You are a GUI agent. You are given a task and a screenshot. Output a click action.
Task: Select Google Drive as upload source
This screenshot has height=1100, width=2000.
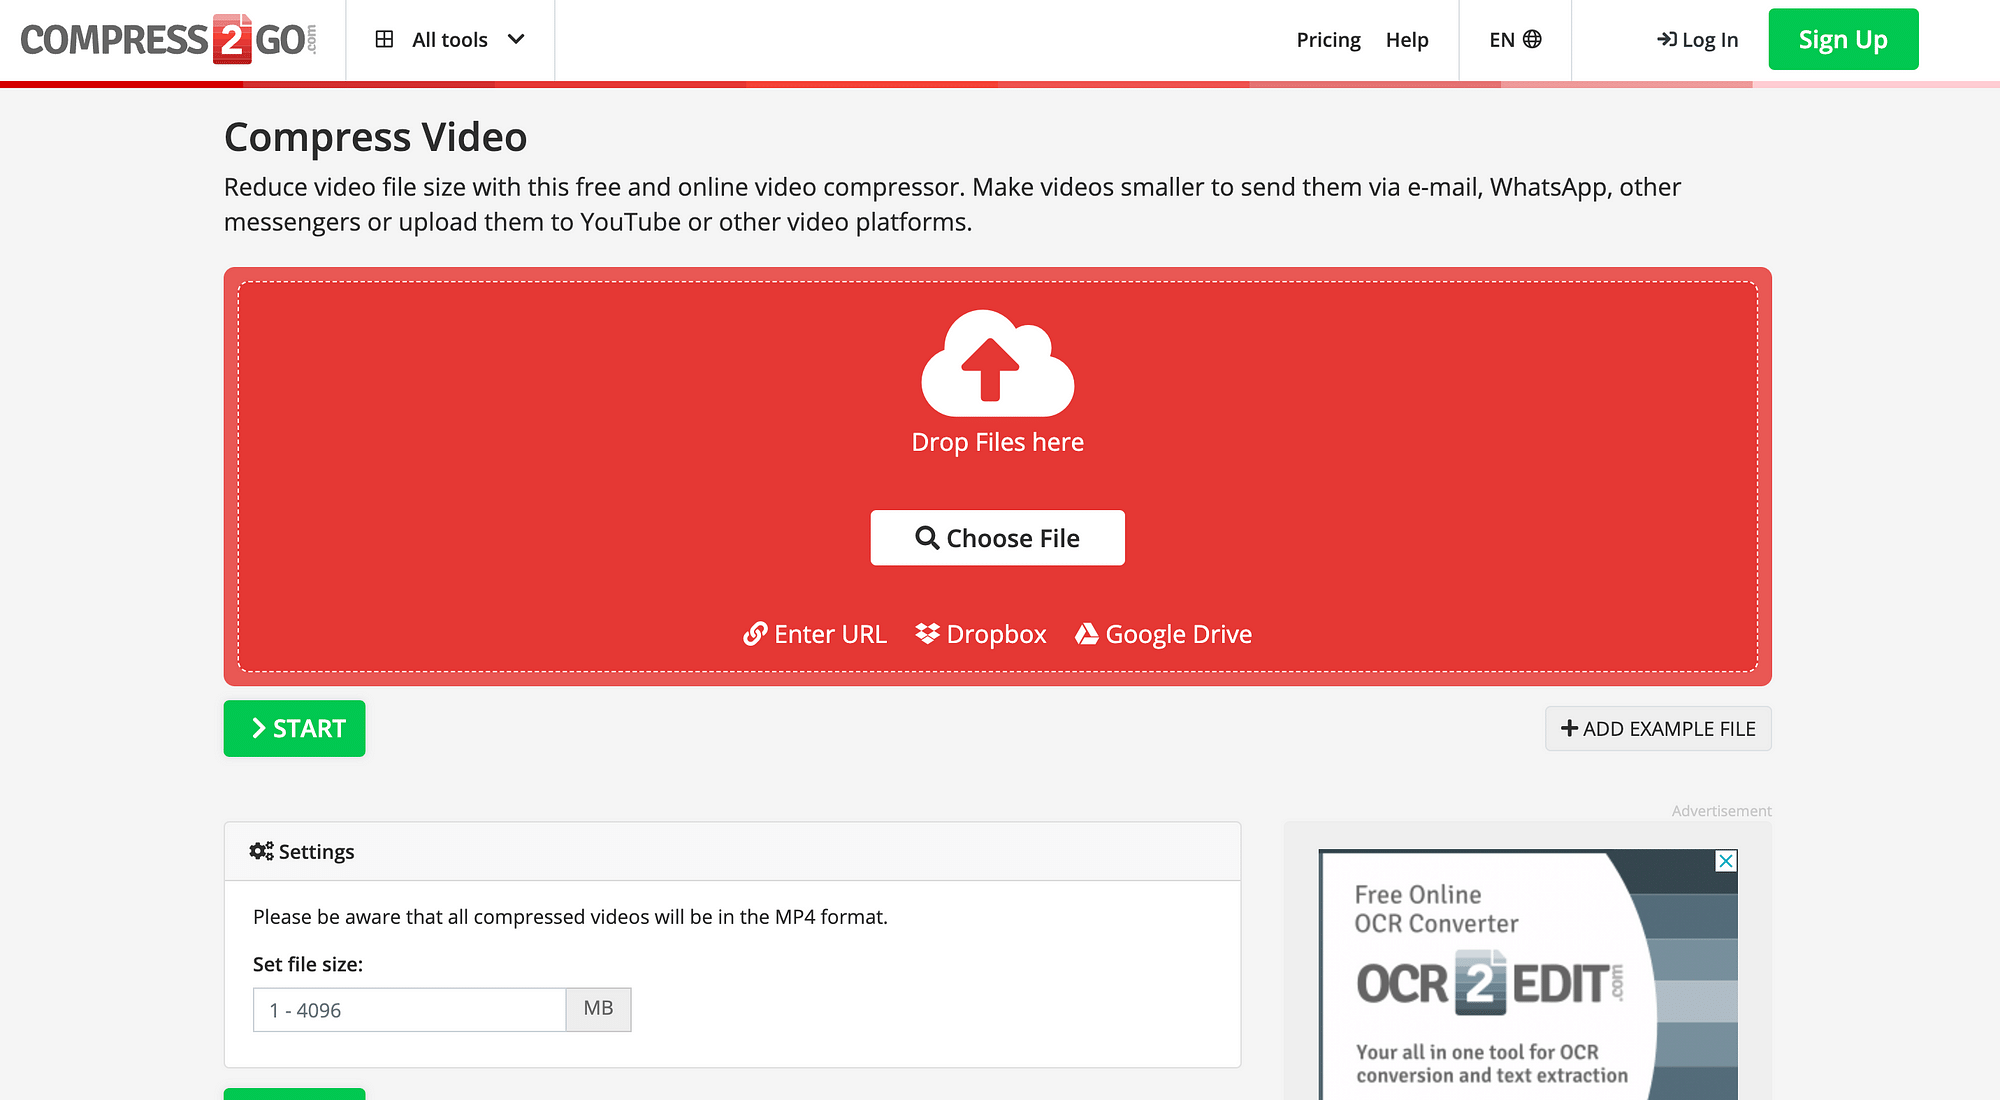pyautogui.click(x=1163, y=634)
